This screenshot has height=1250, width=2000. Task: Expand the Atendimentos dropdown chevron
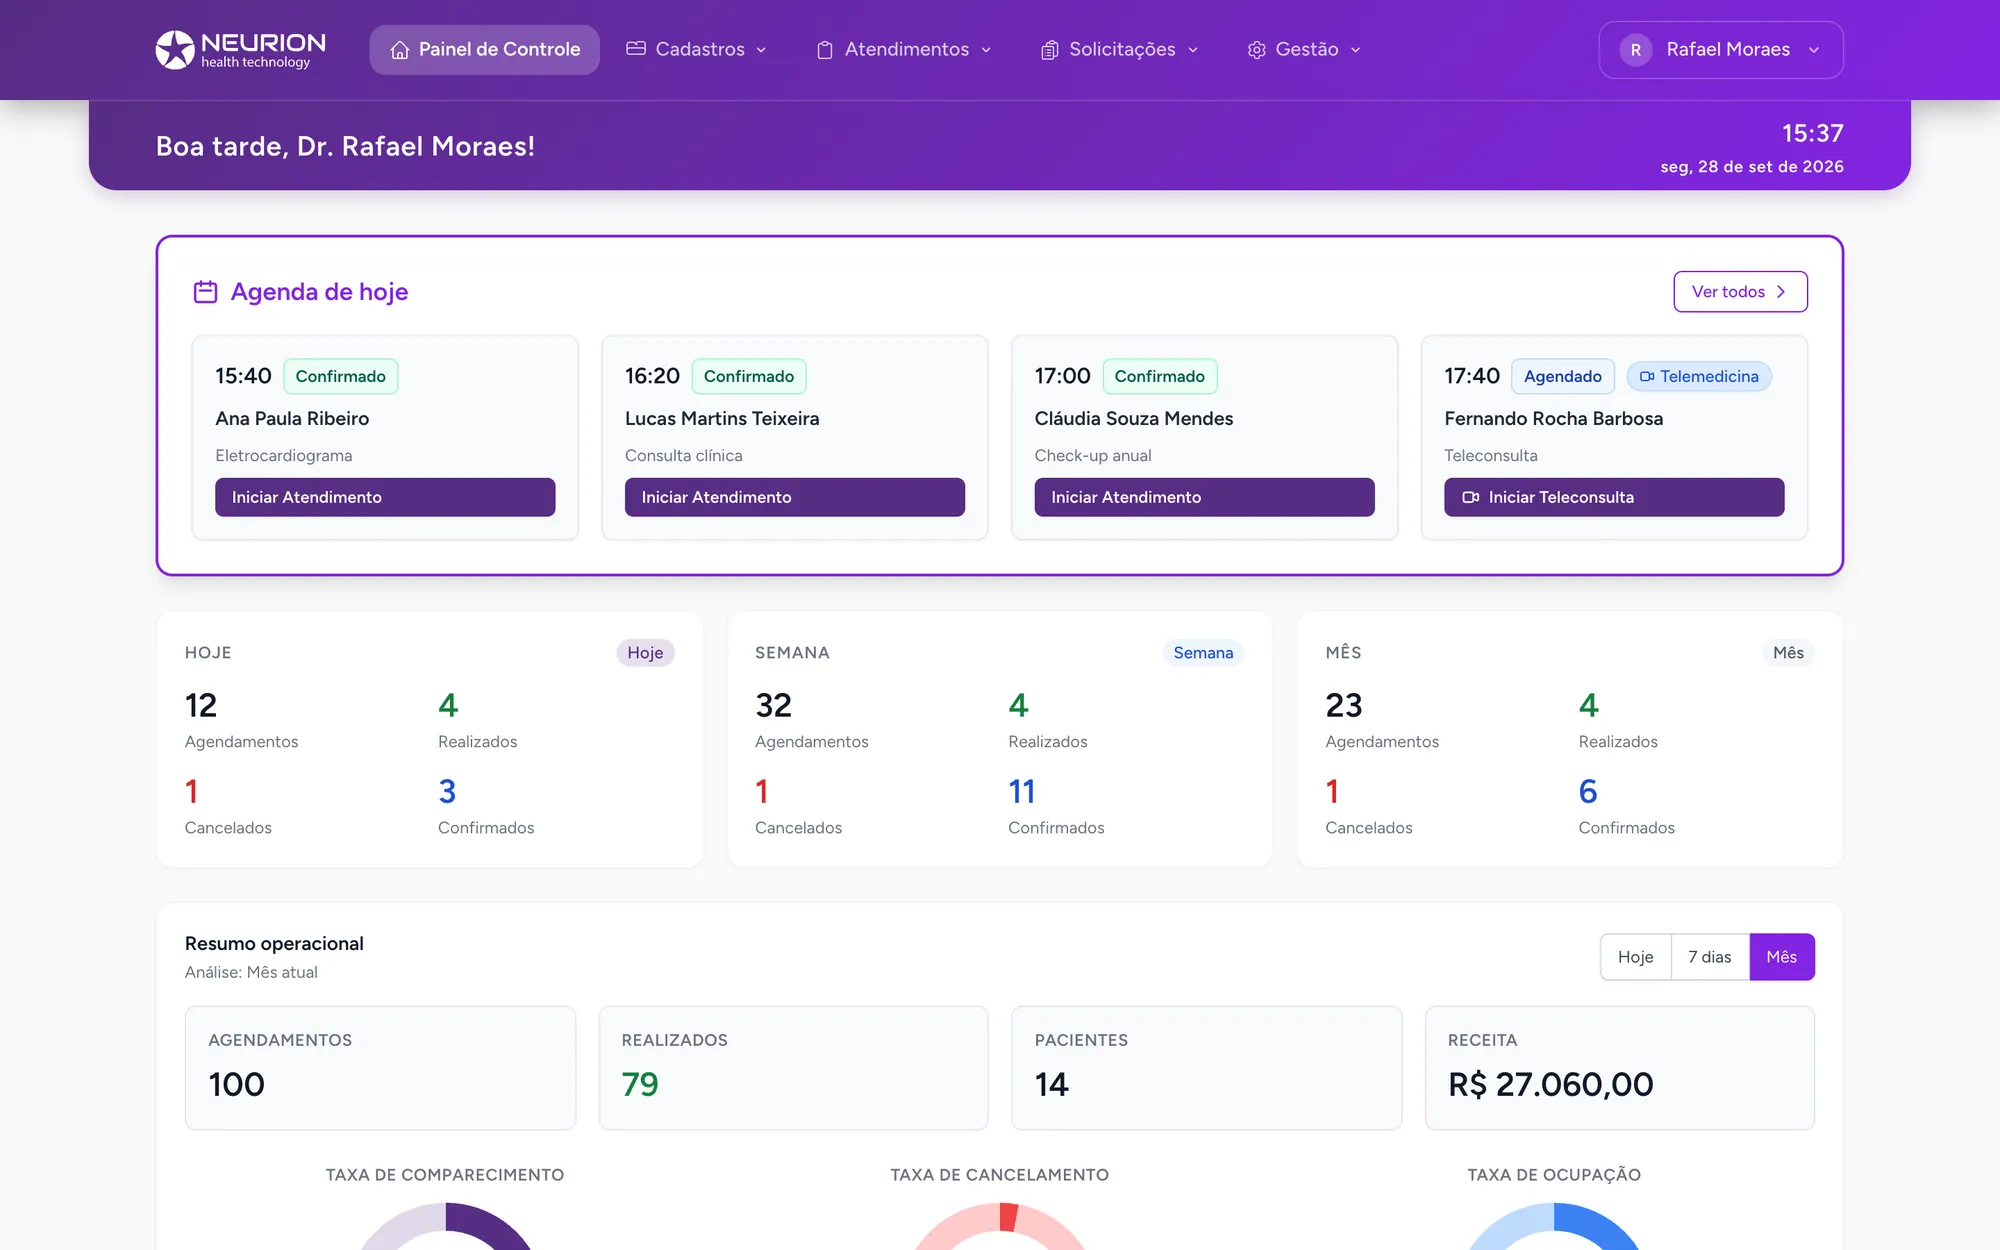[x=986, y=50]
